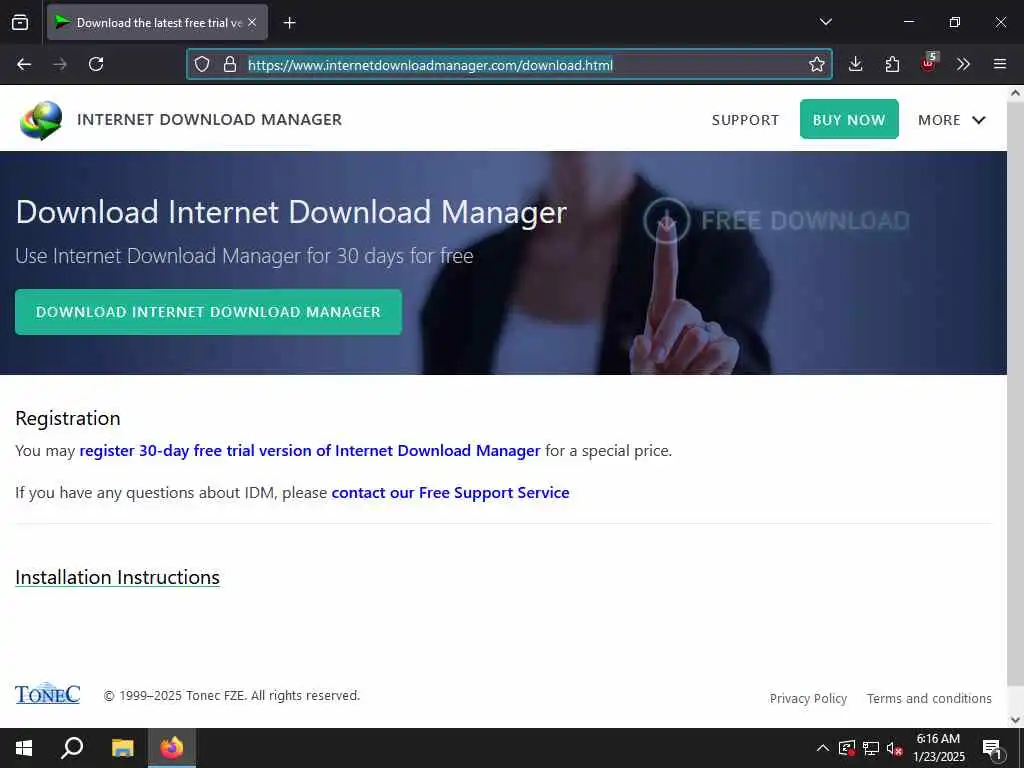Open the clock showing 6:16 AM
This screenshot has height=768, width=1024.
[938, 748]
